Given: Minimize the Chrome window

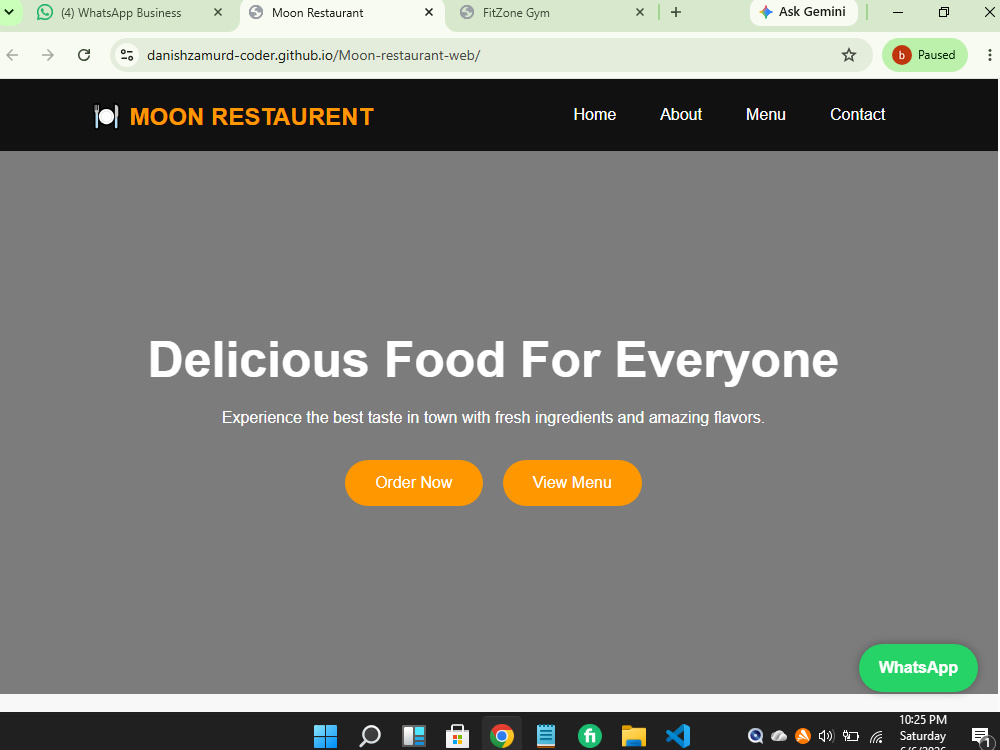Looking at the screenshot, I should coord(898,12).
